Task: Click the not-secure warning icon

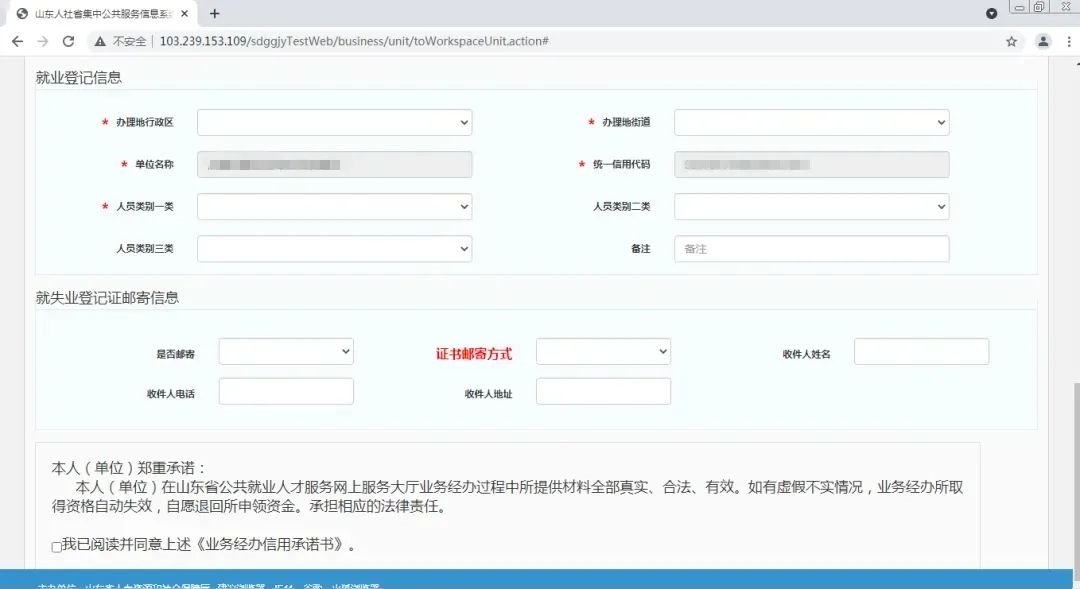Action: coord(100,41)
